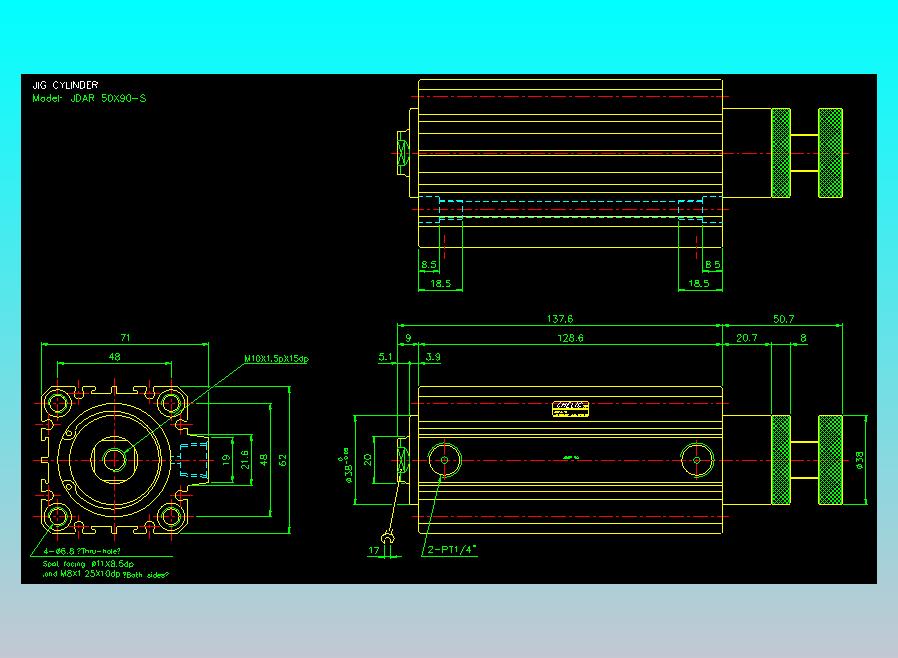Select the 128.6 body length dimension
Viewport: 898px width, 658px height.
click(570, 338)
